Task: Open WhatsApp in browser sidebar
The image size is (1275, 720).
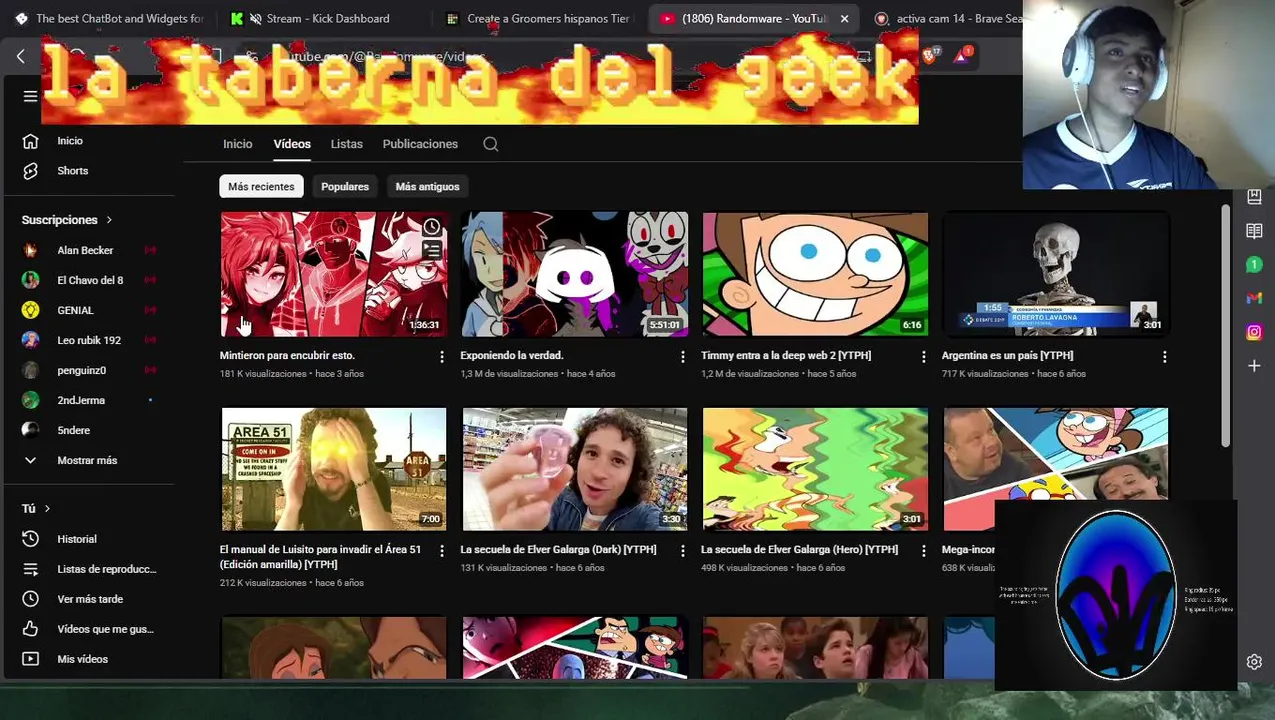Action: click(x=1254, y=265)
